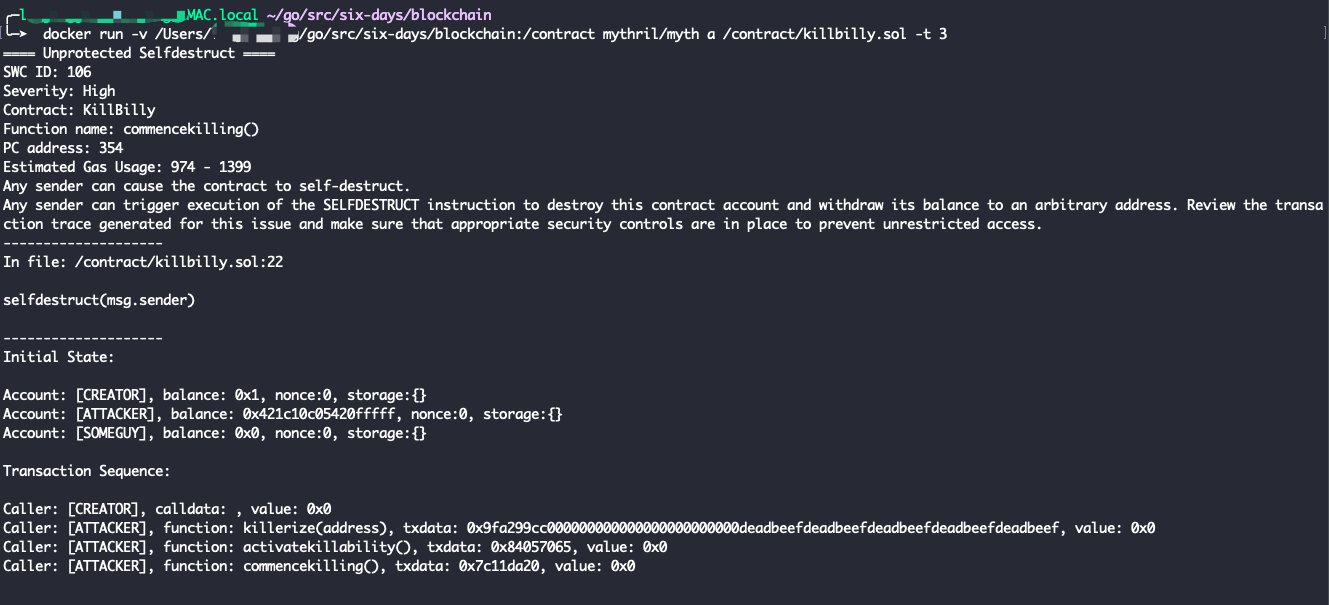Image resolution: width=1329 pixels, height=605 pixels.
Task: Click the [SOMEGUY] account line
Action: click(215, 433)
